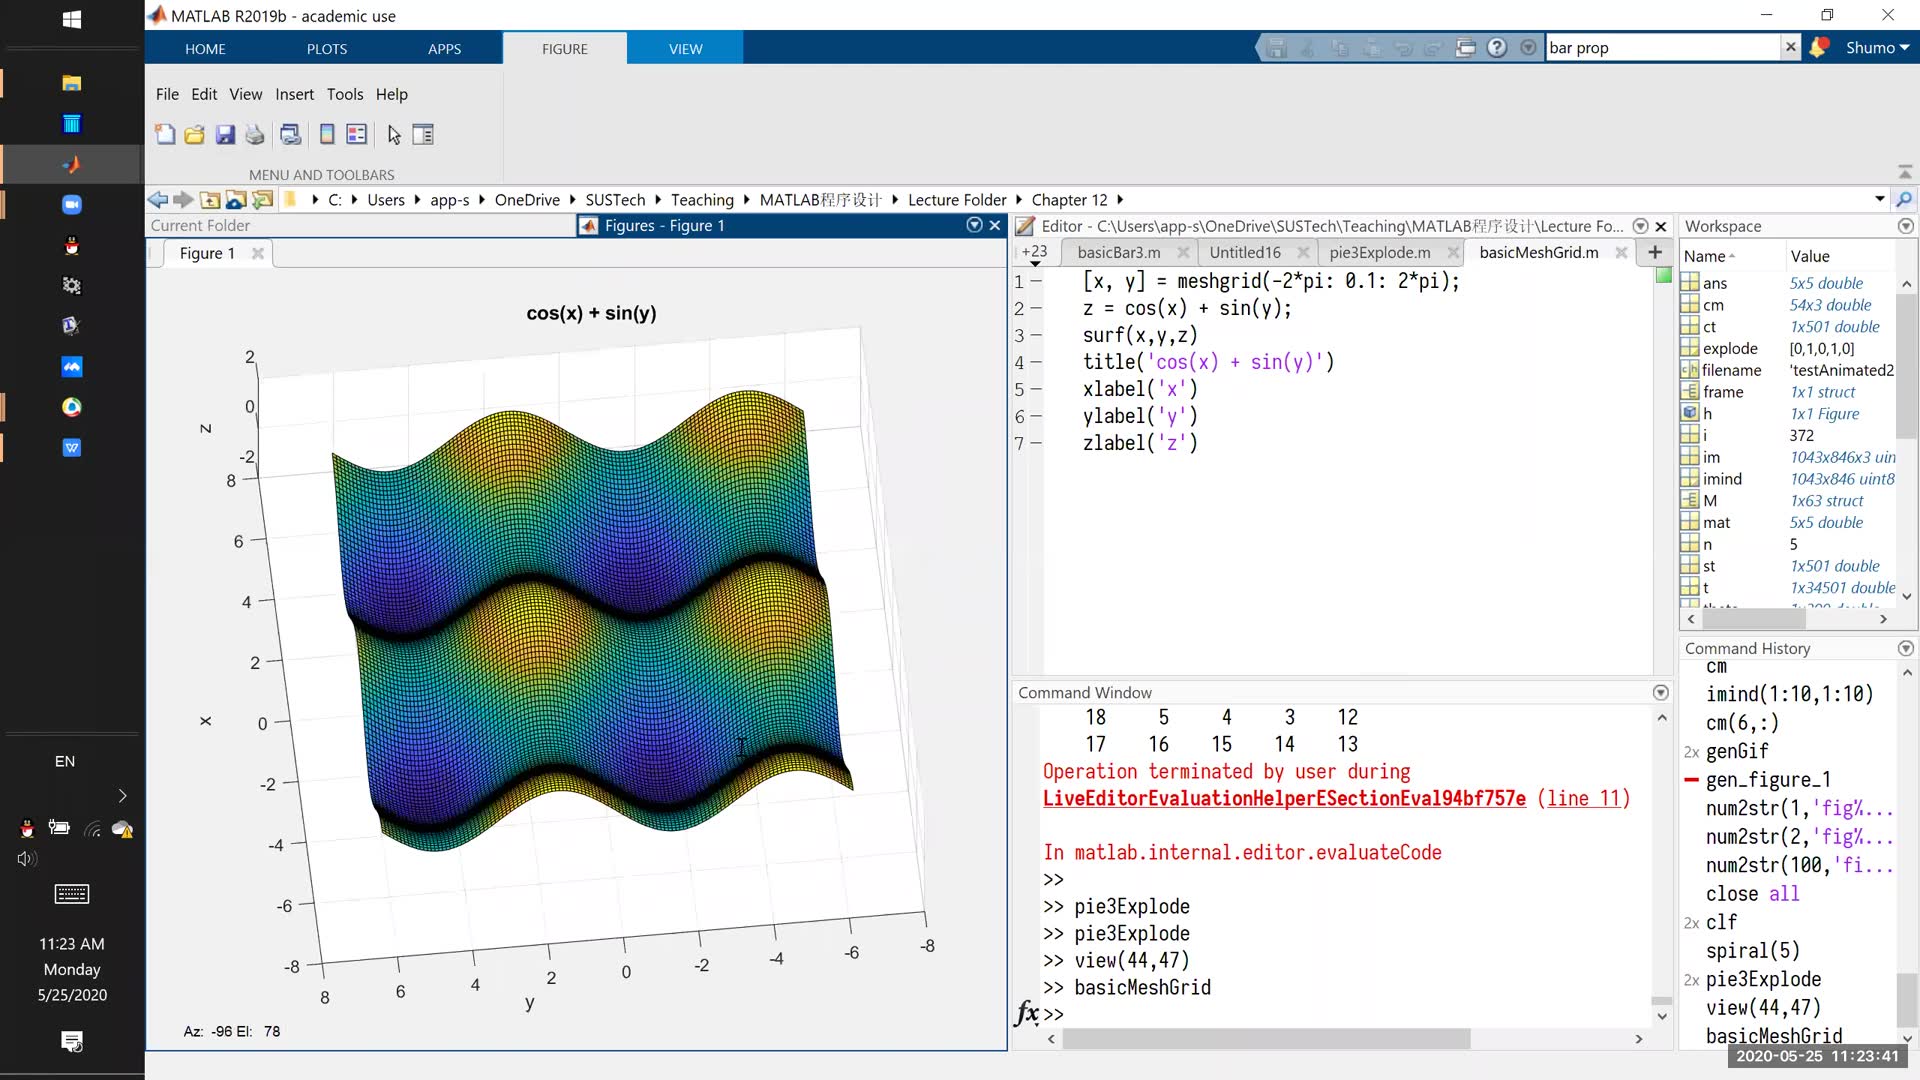The image size is (1920, 1080).
Task: Insert a colorbar via the toolbar icon
Action: tap(326, 135)
